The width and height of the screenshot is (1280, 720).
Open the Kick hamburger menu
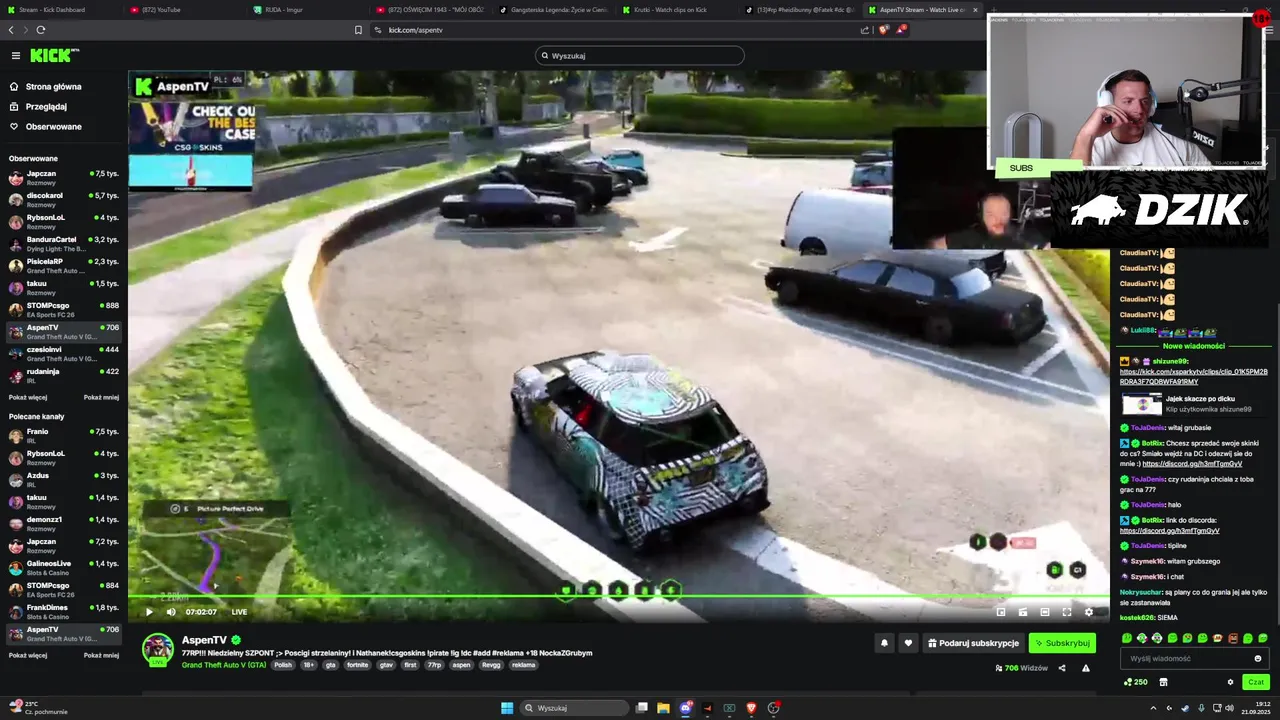coord(16,56)
